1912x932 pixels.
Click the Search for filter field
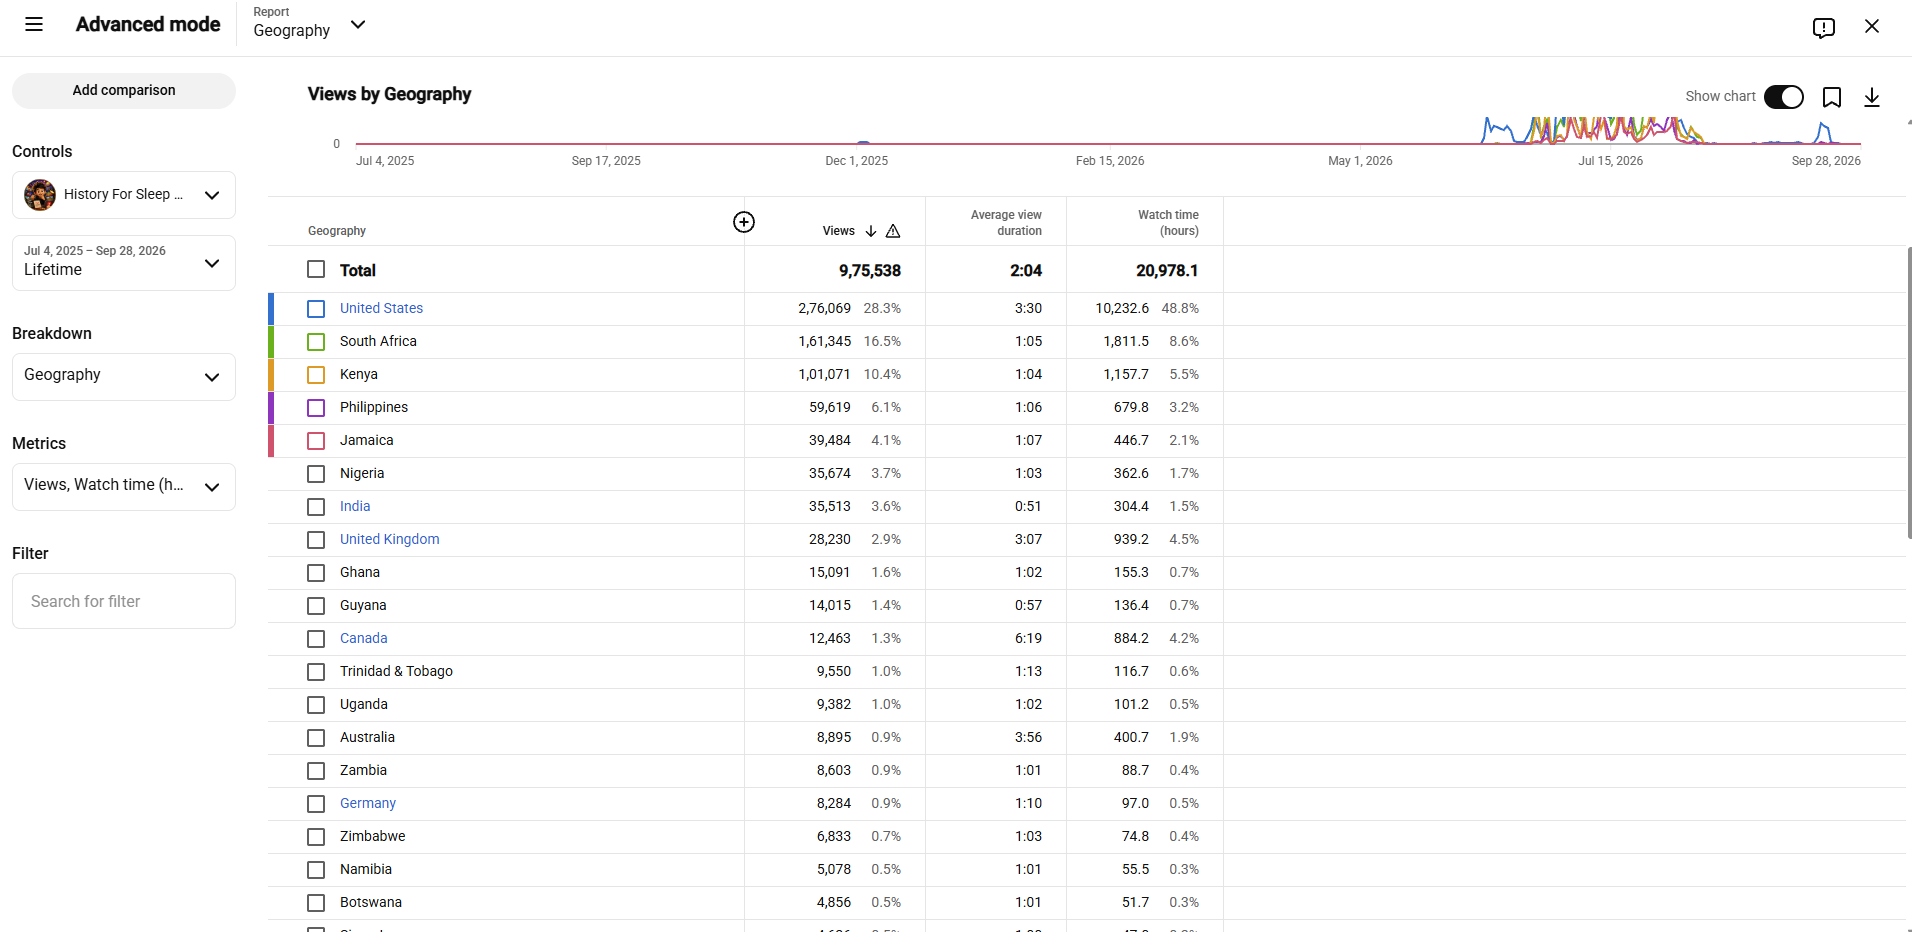pos(124,601)
